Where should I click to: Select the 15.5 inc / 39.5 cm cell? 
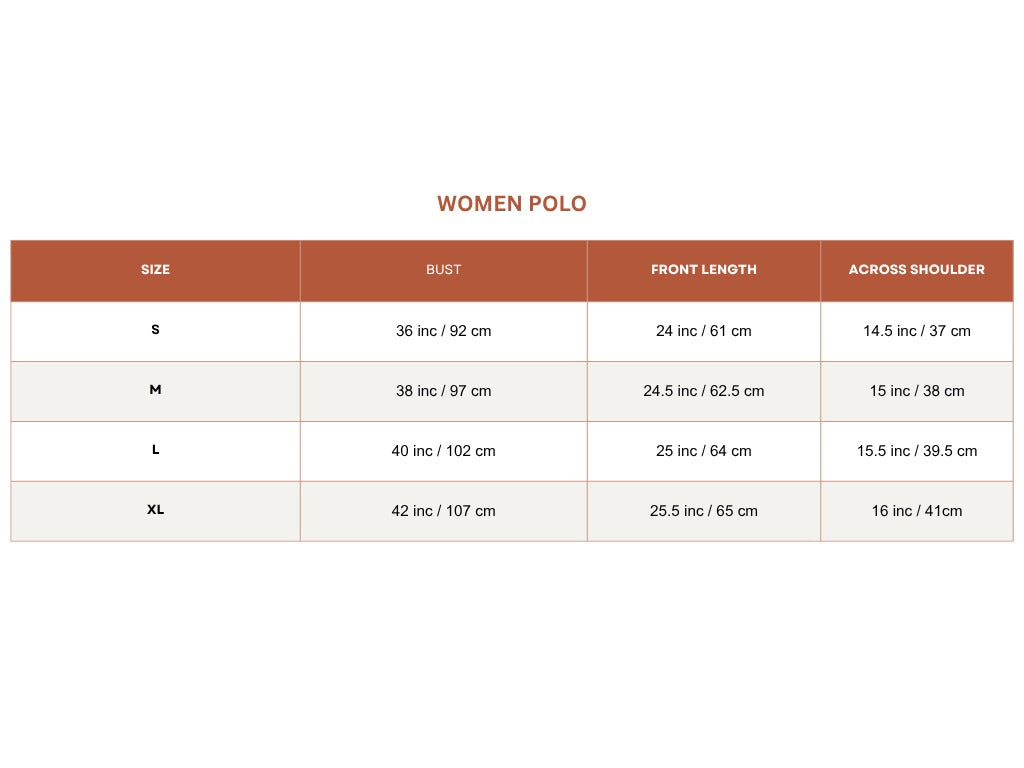coord(916,451)
